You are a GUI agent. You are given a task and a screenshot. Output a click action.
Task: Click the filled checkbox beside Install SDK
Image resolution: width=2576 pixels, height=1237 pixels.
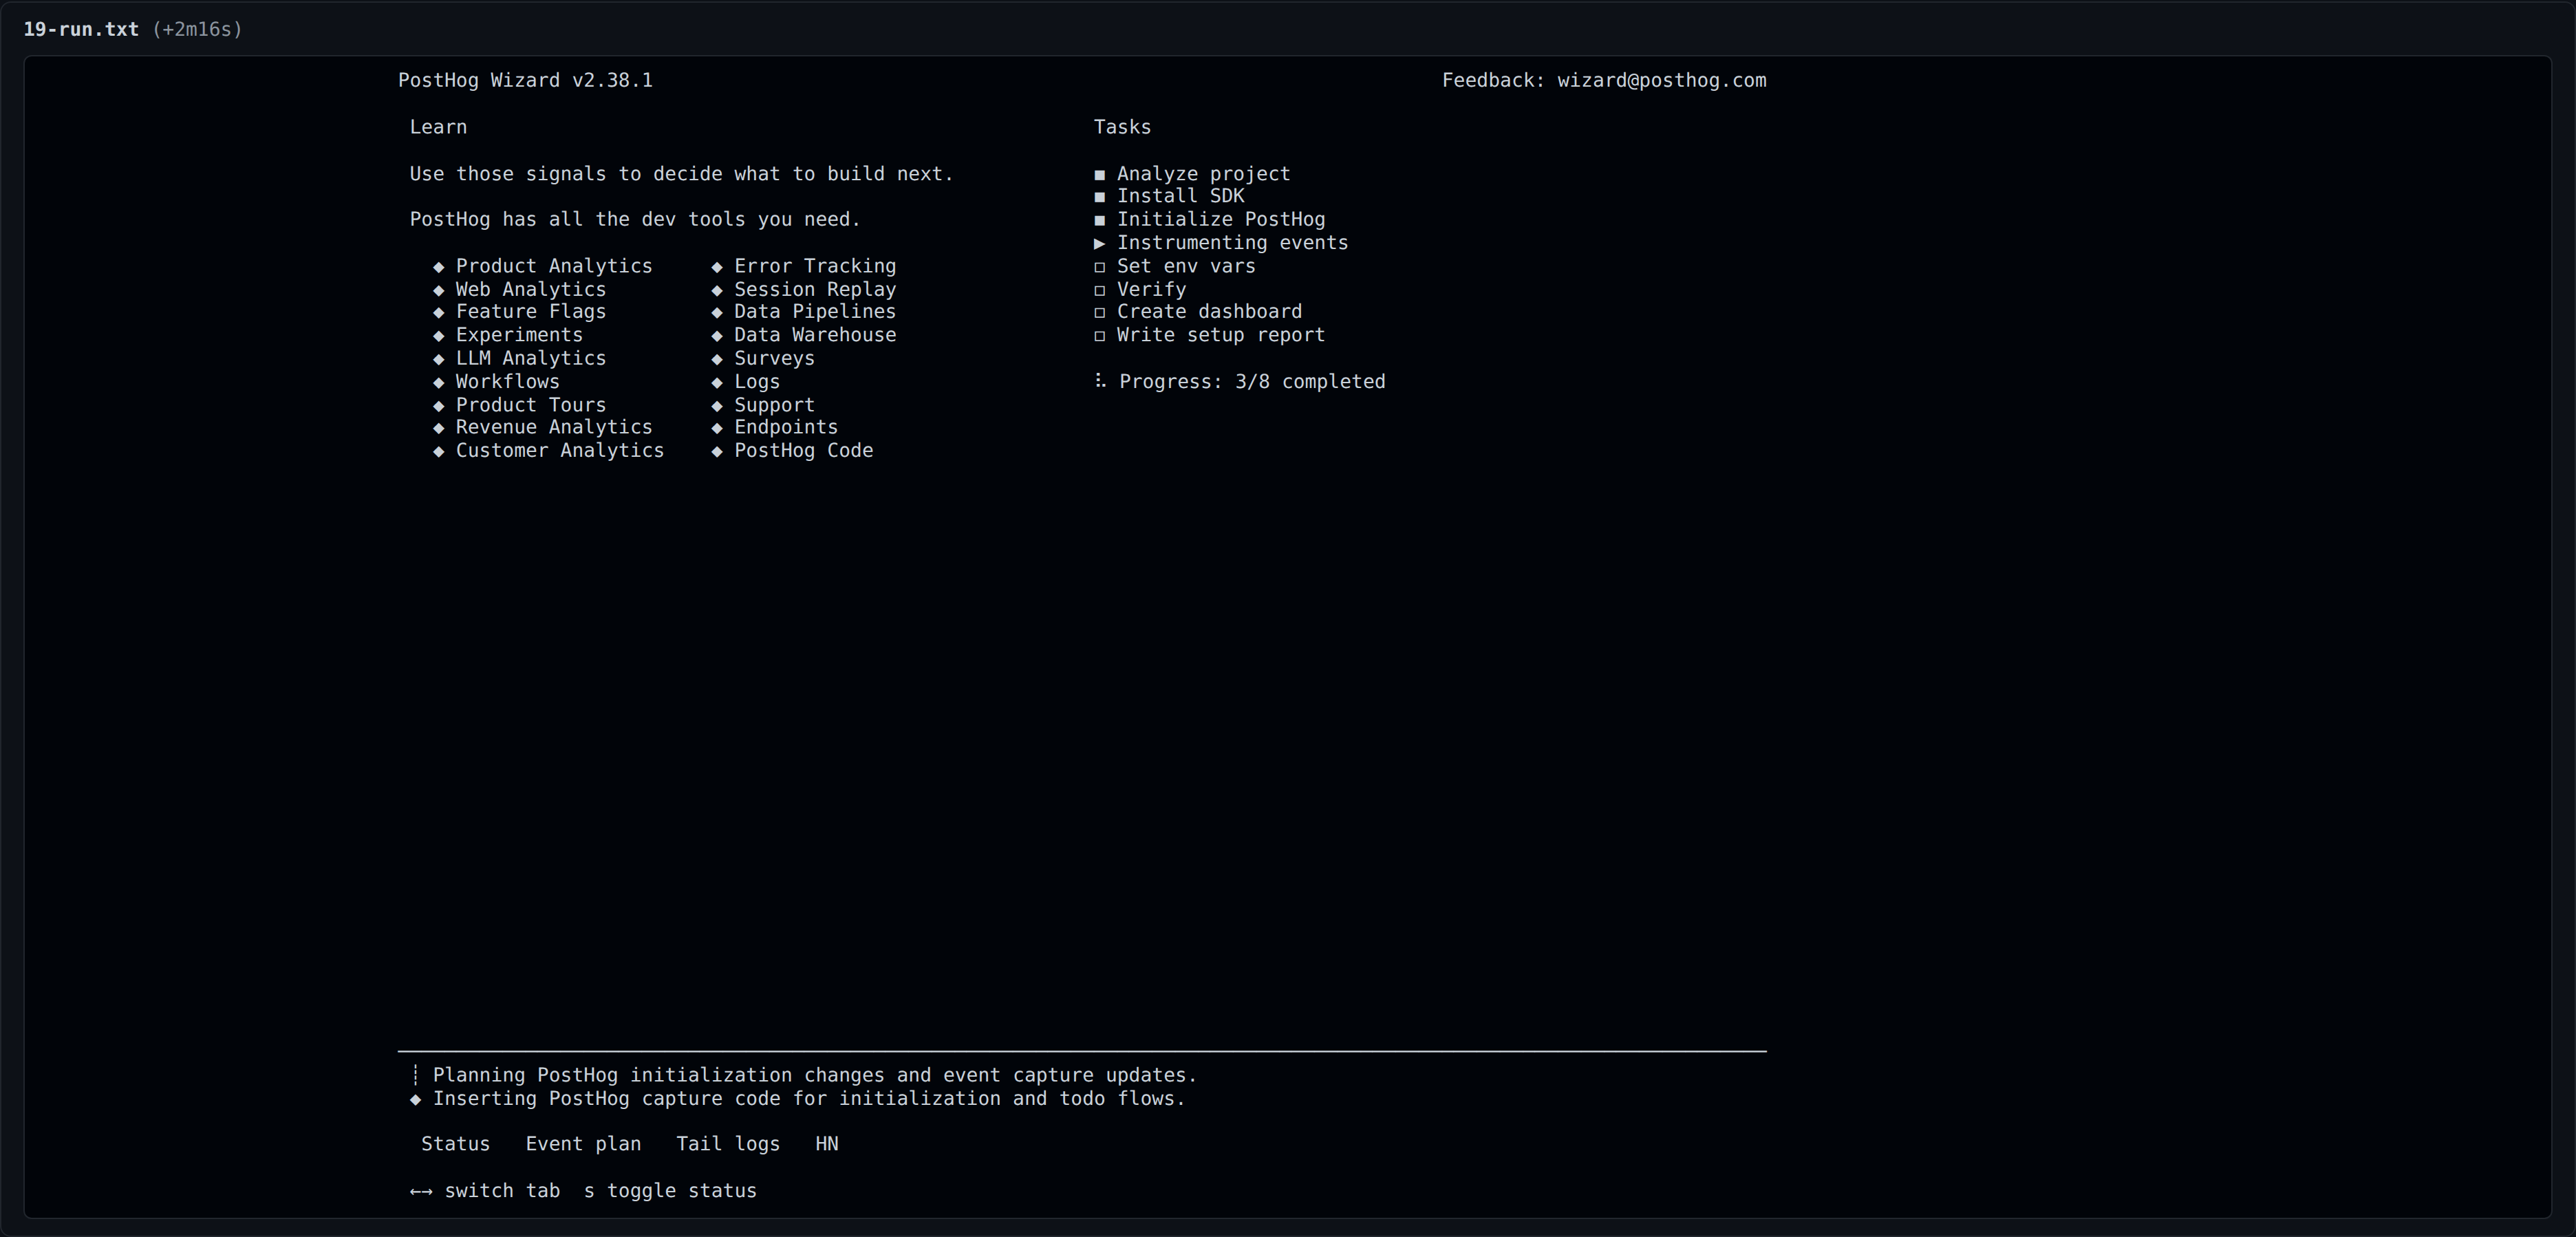(x=1100, y=197)
